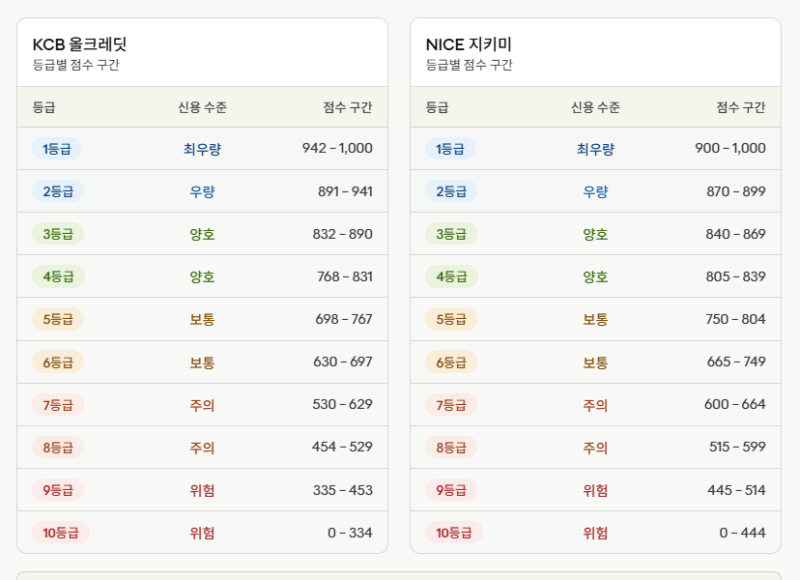Click the 665 – 749 score range
Viewport: 800px width, 580px height.
pos(736,362)
